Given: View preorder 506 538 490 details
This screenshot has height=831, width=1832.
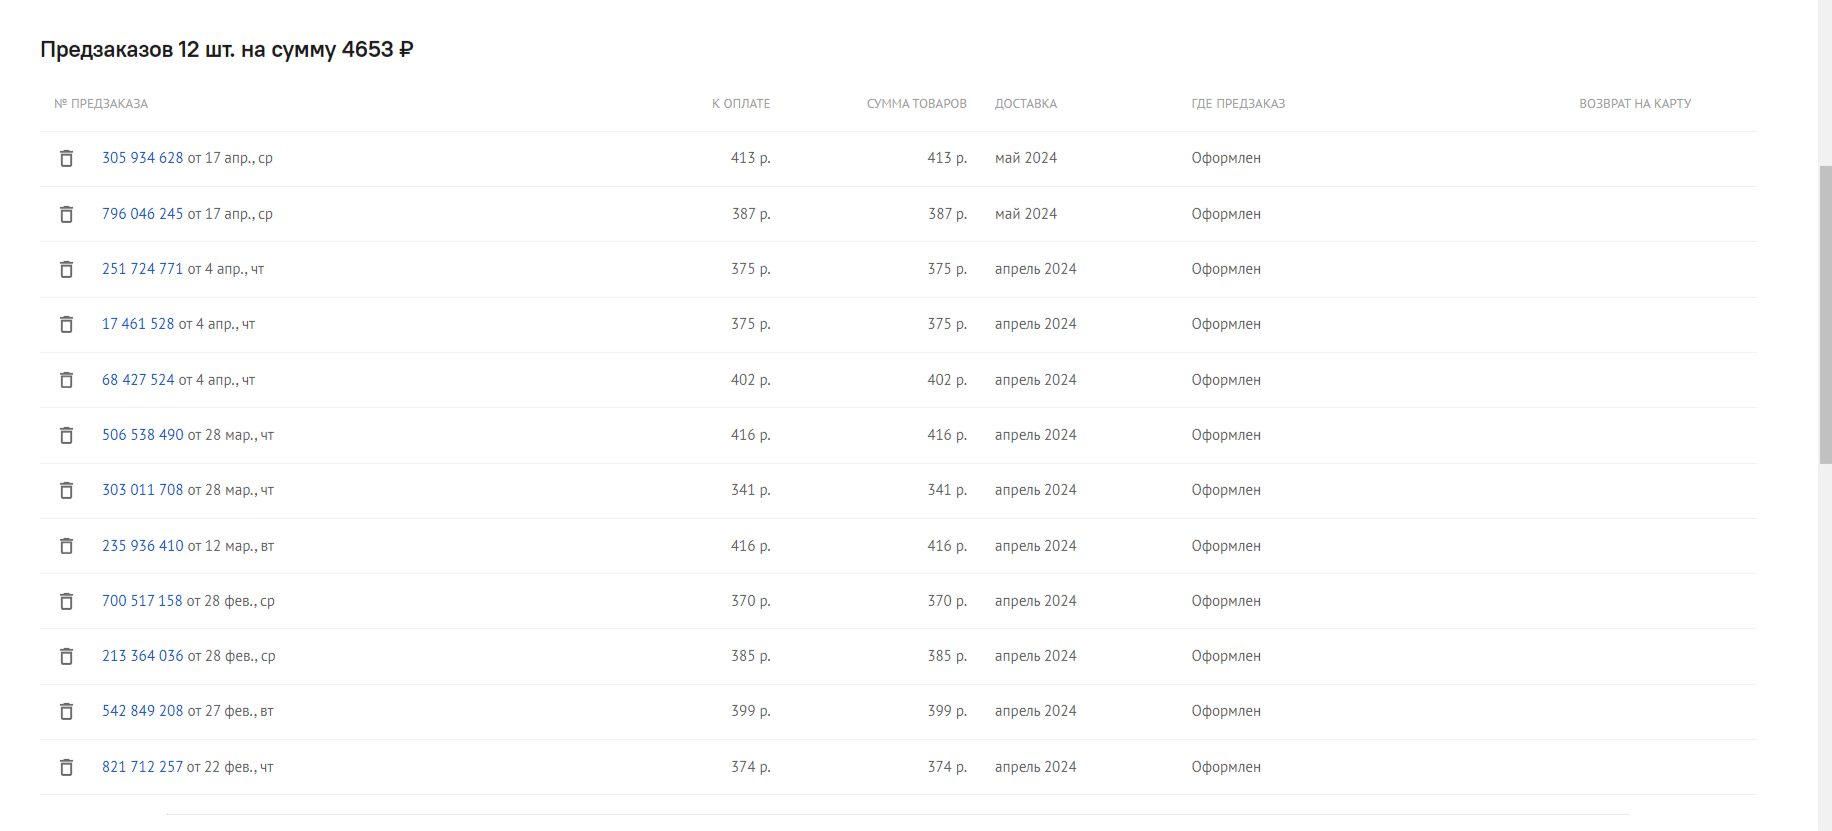Looking at the screenshot, I should [142, 435].
